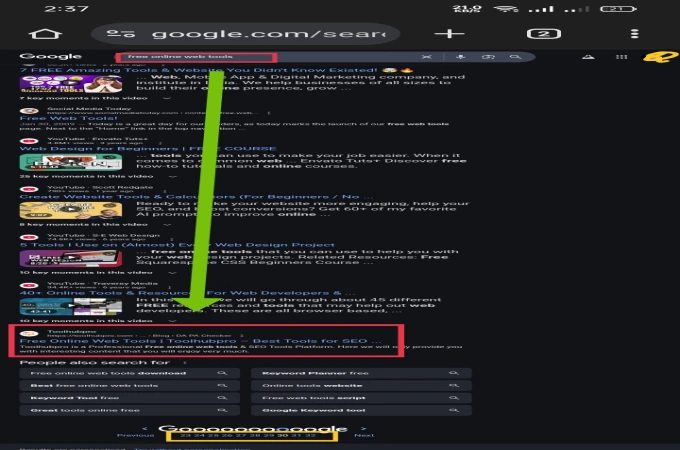
Task: Open a new tab with the plus icon
Action: pyautogui.click(x=449, y=33)
